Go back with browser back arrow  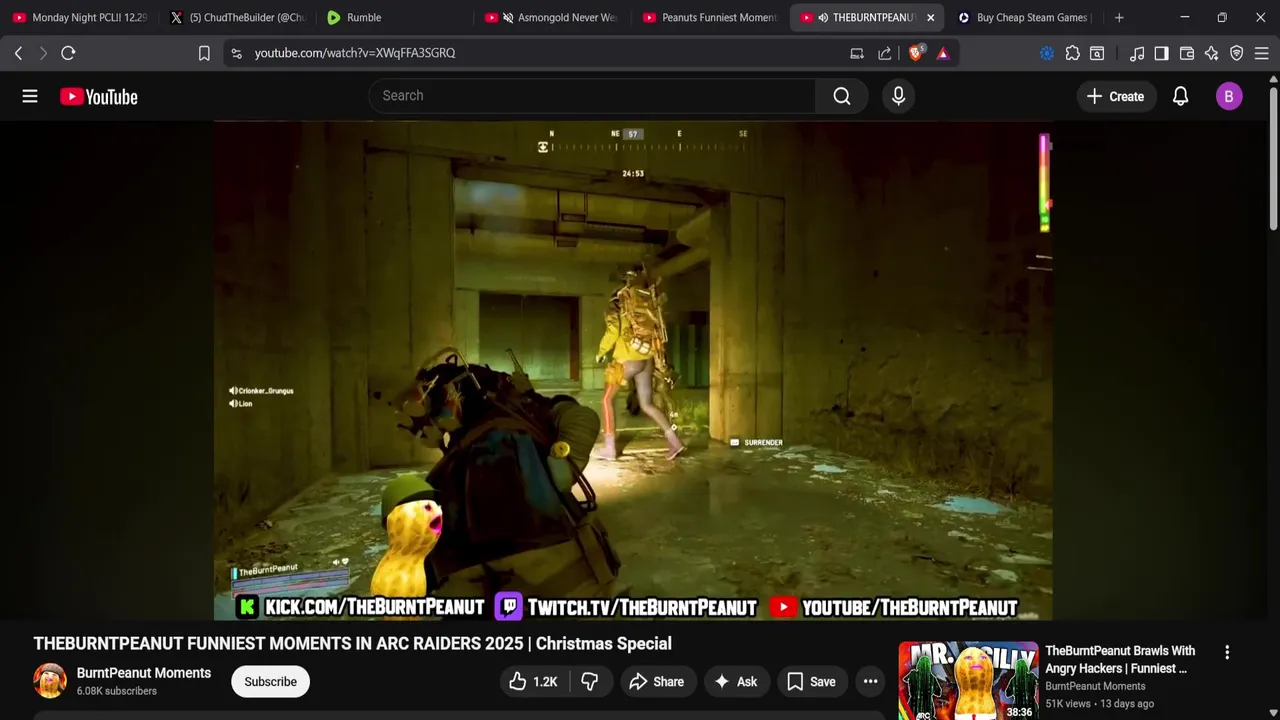[18, 53]
